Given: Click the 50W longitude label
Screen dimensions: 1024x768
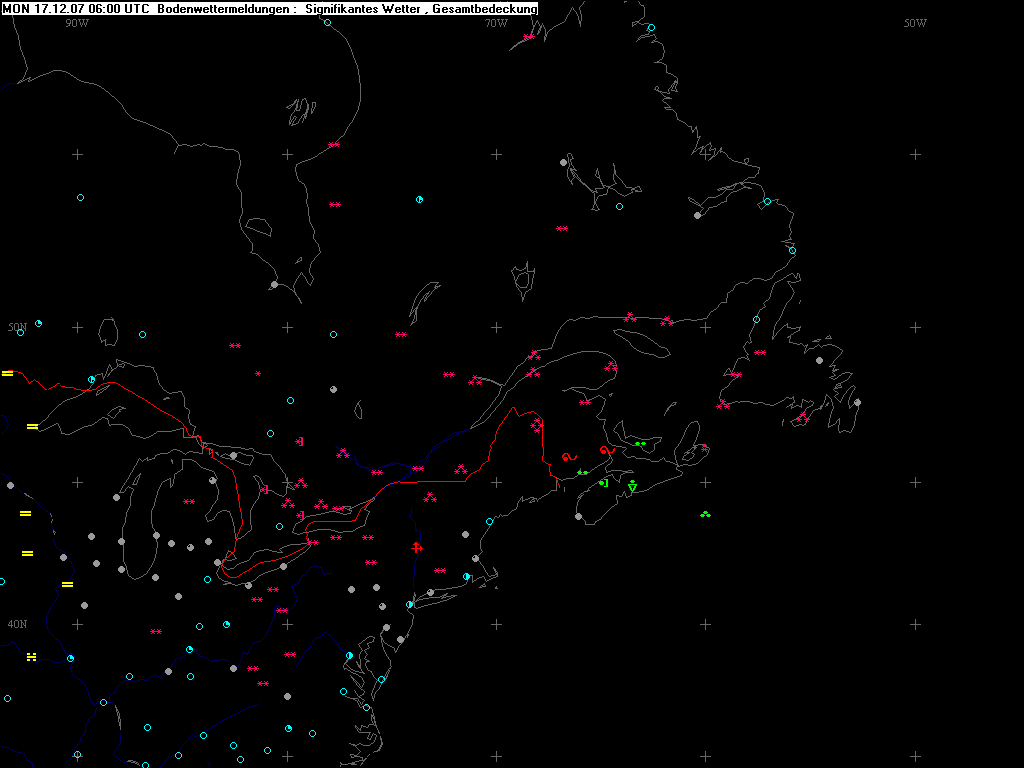Looking at the screenshot, I should click(914, 22).
